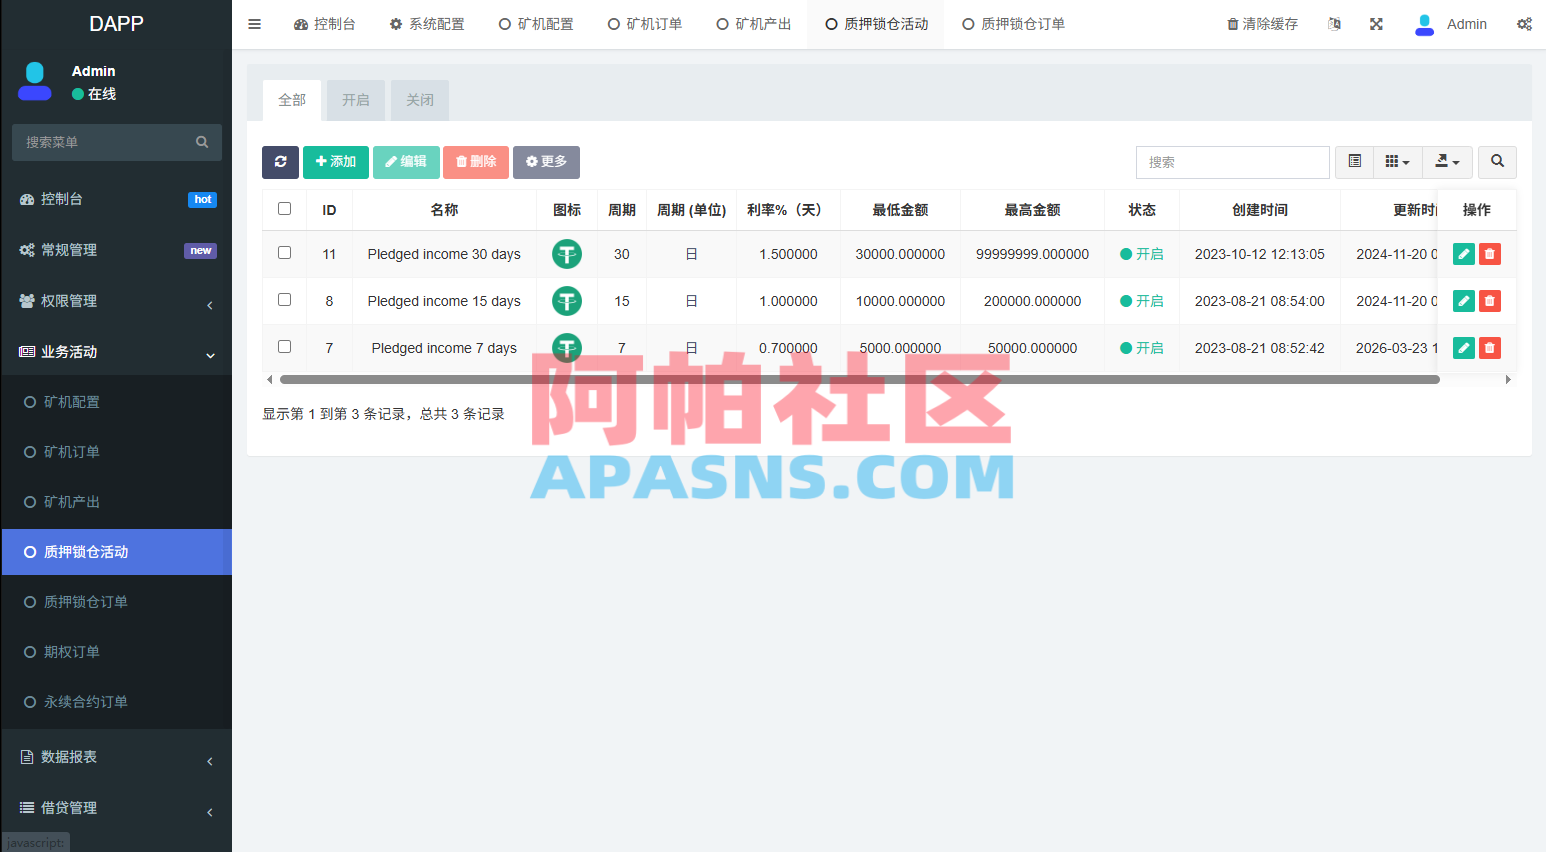
Task: Click the fullscreen toggle icon
Action: point(1376,24)
